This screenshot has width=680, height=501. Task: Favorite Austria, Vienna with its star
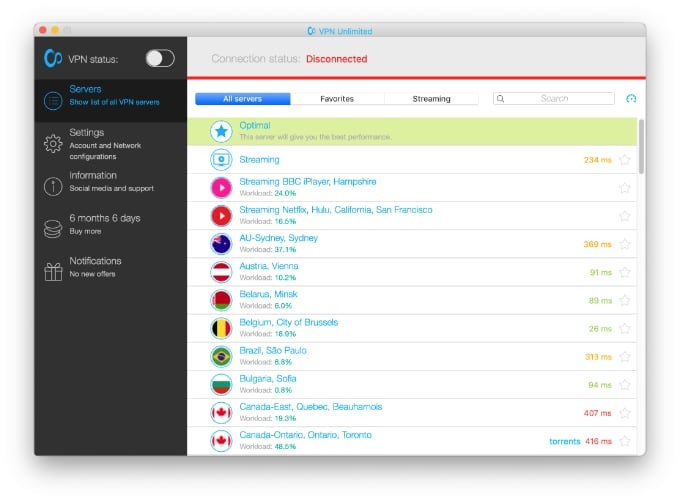click(x=624, y=272)
